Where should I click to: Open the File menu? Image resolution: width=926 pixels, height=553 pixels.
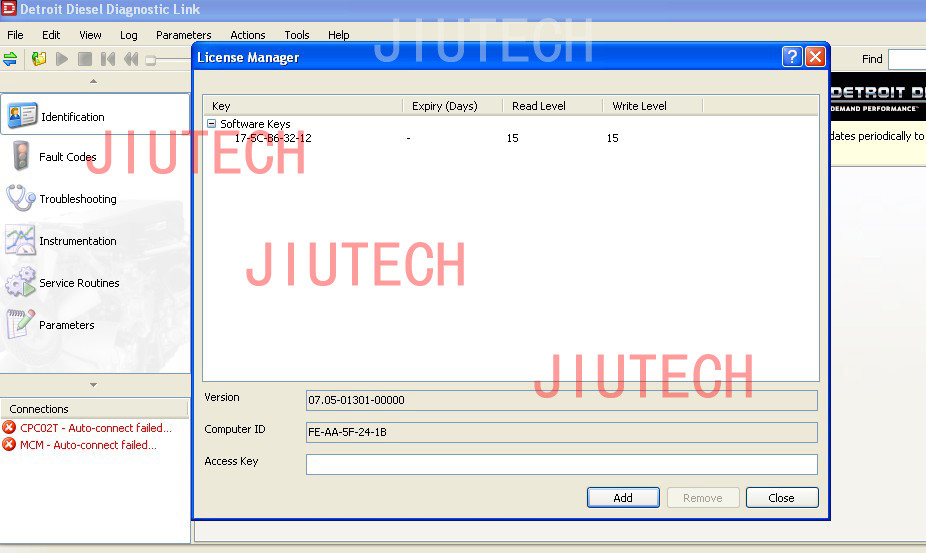(15, 35)
